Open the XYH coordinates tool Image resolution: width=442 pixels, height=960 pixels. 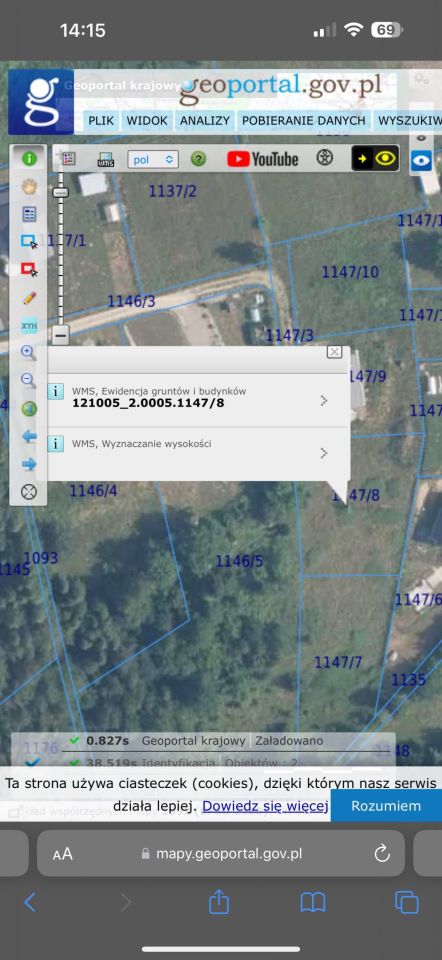coord(29,325)
